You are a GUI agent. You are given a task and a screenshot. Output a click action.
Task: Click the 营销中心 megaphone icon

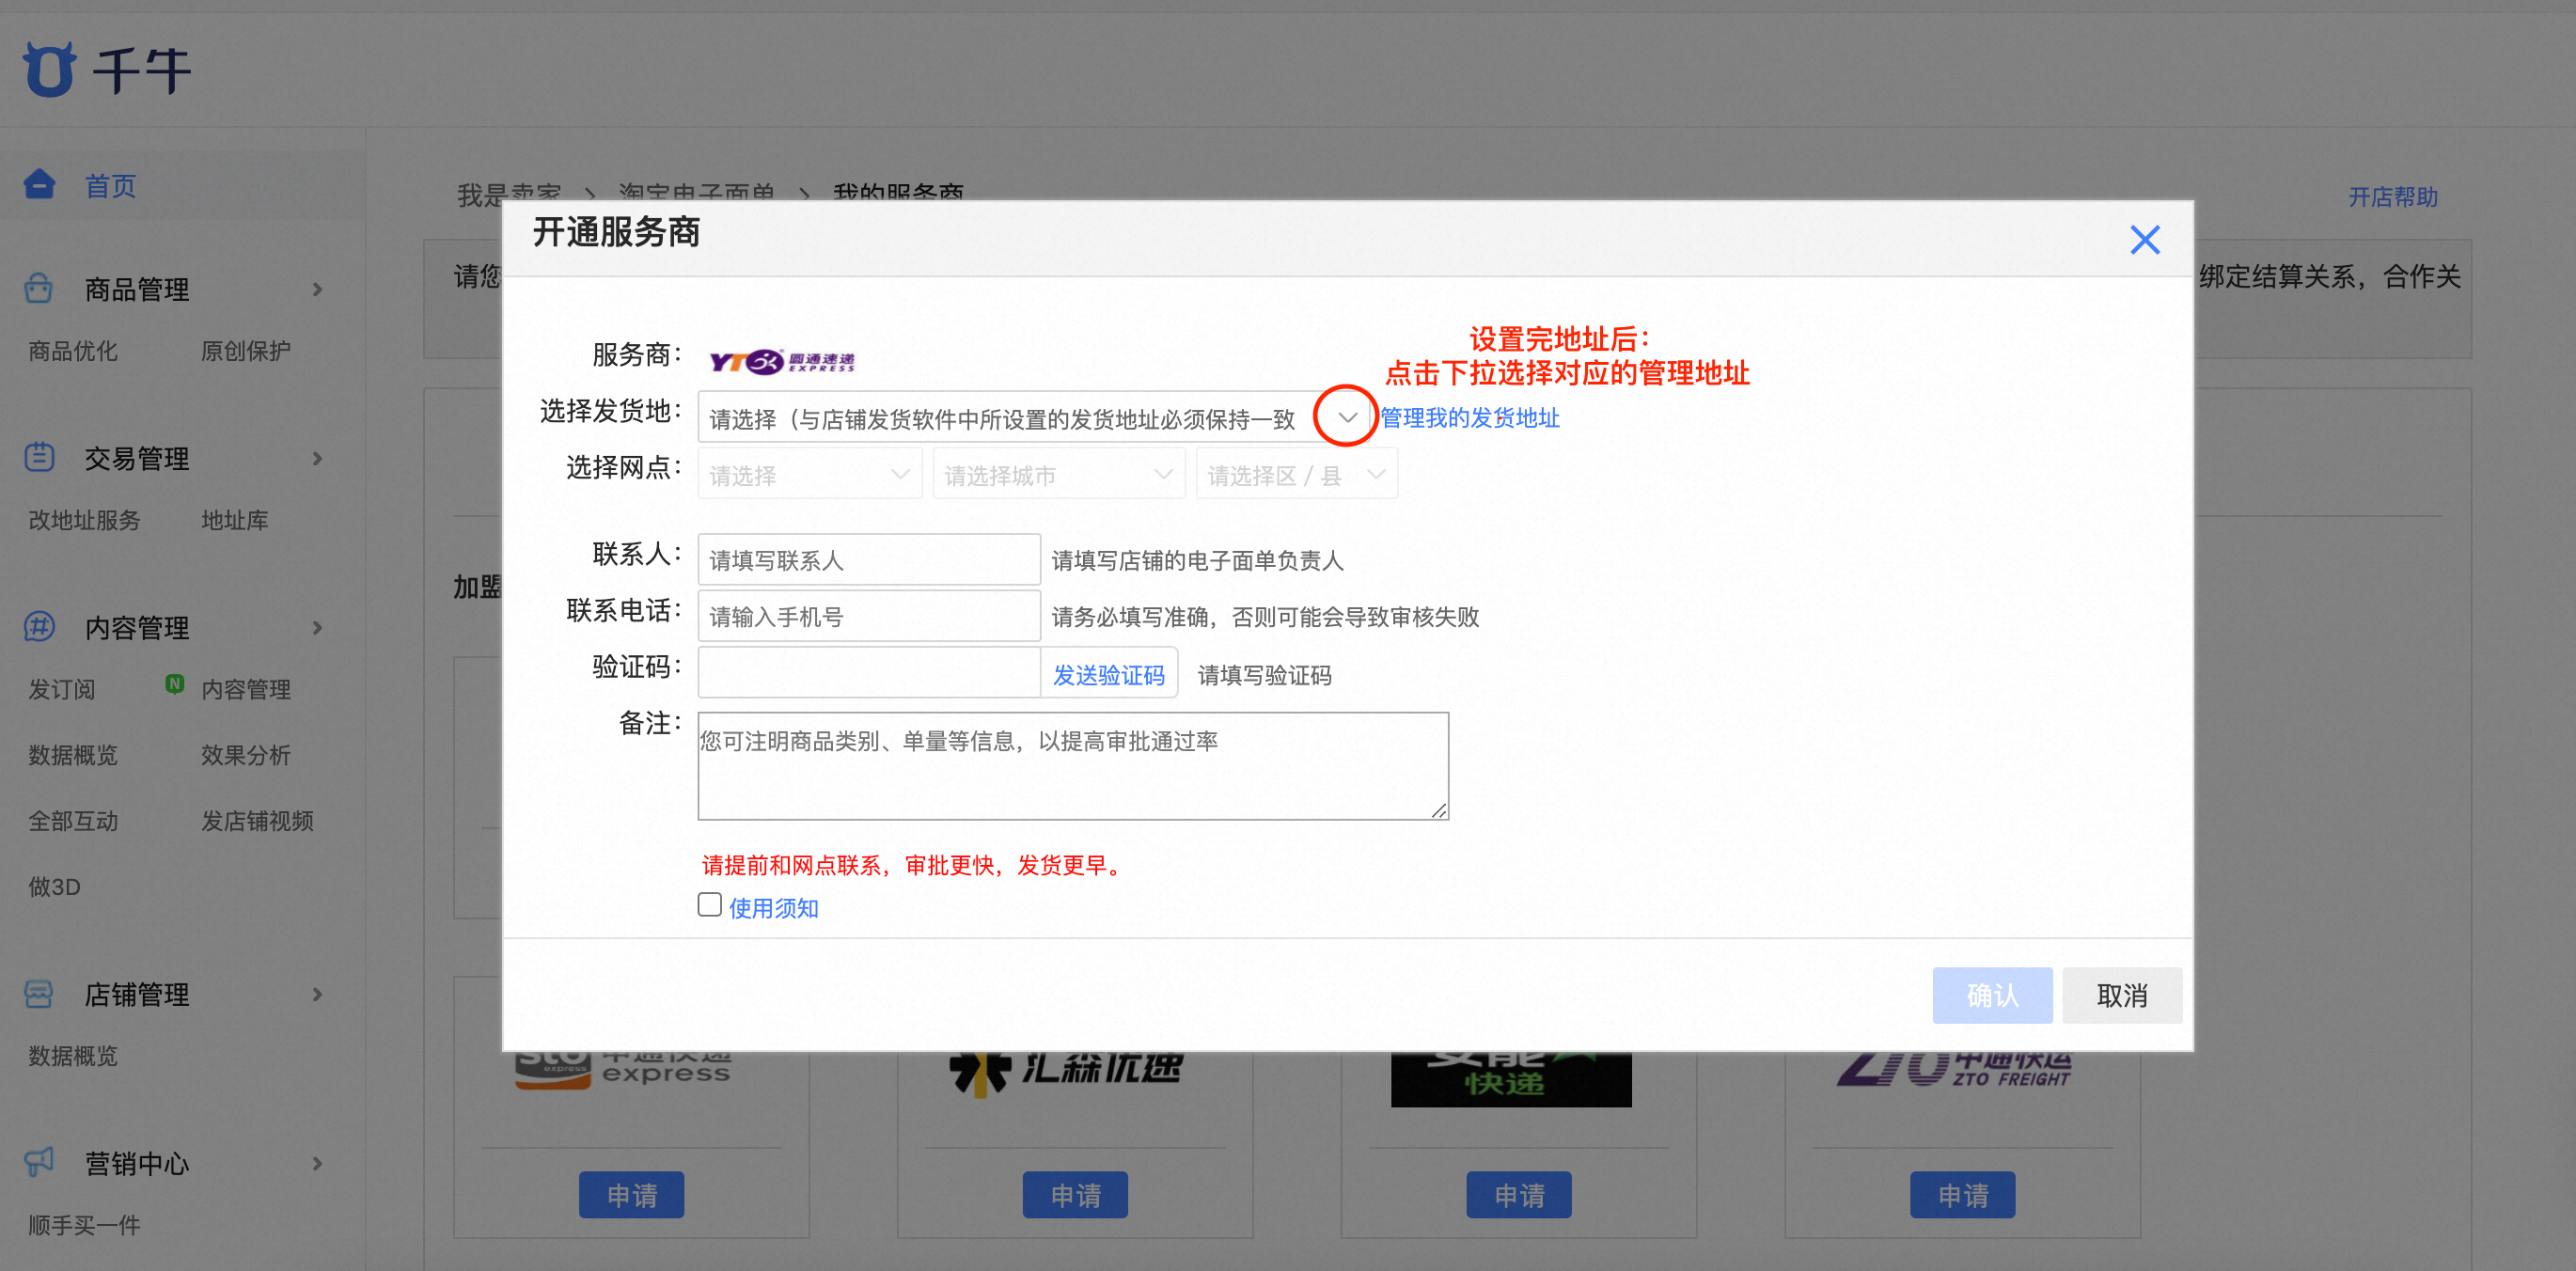(x=39, y=1162)
